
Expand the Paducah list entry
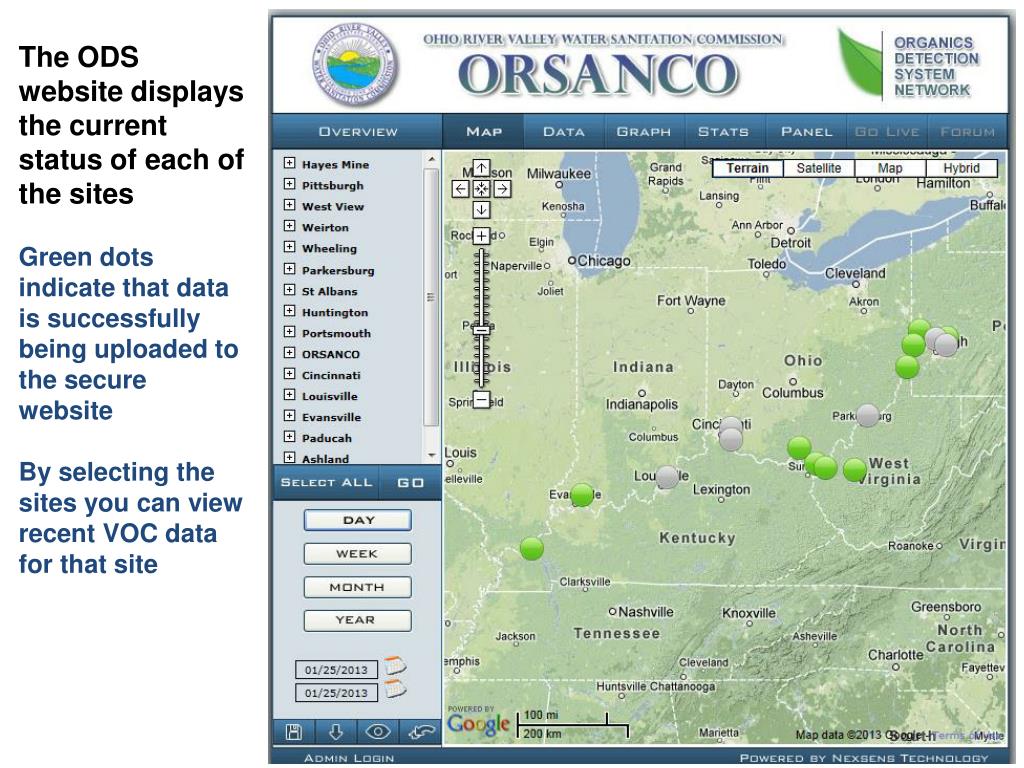click(x=289, y=436)
